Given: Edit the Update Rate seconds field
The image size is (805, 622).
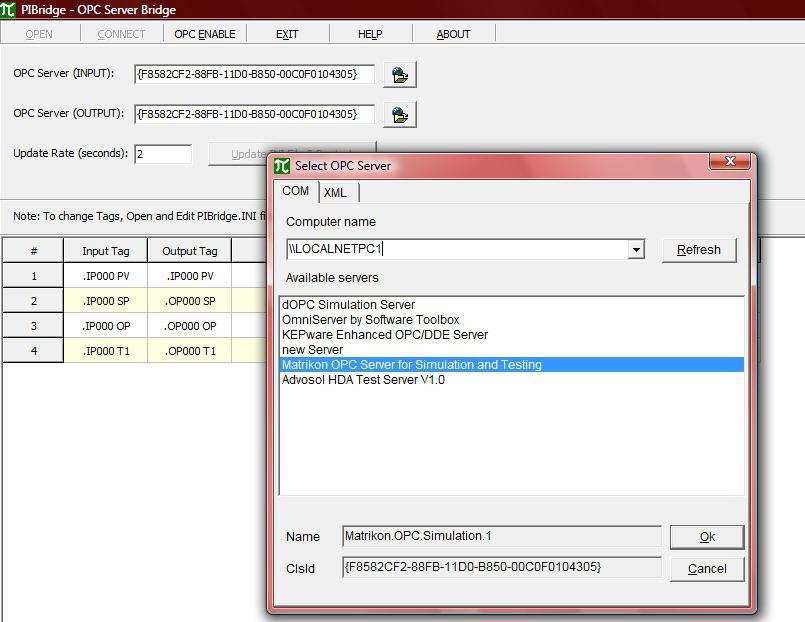Looking at the screenshot, I should click(x=163, y=154).
